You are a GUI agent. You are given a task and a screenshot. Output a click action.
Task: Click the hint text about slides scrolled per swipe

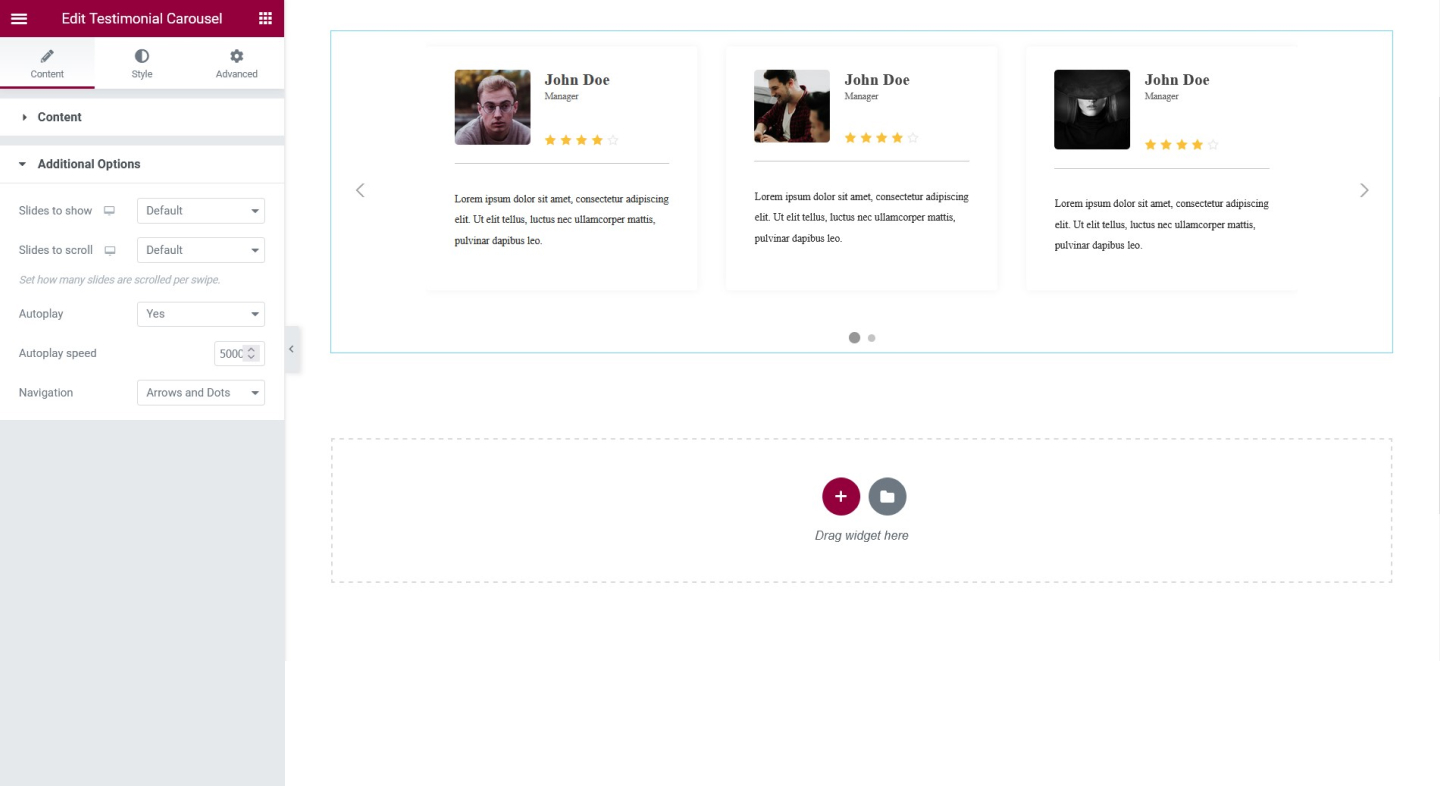pos(120,280)
